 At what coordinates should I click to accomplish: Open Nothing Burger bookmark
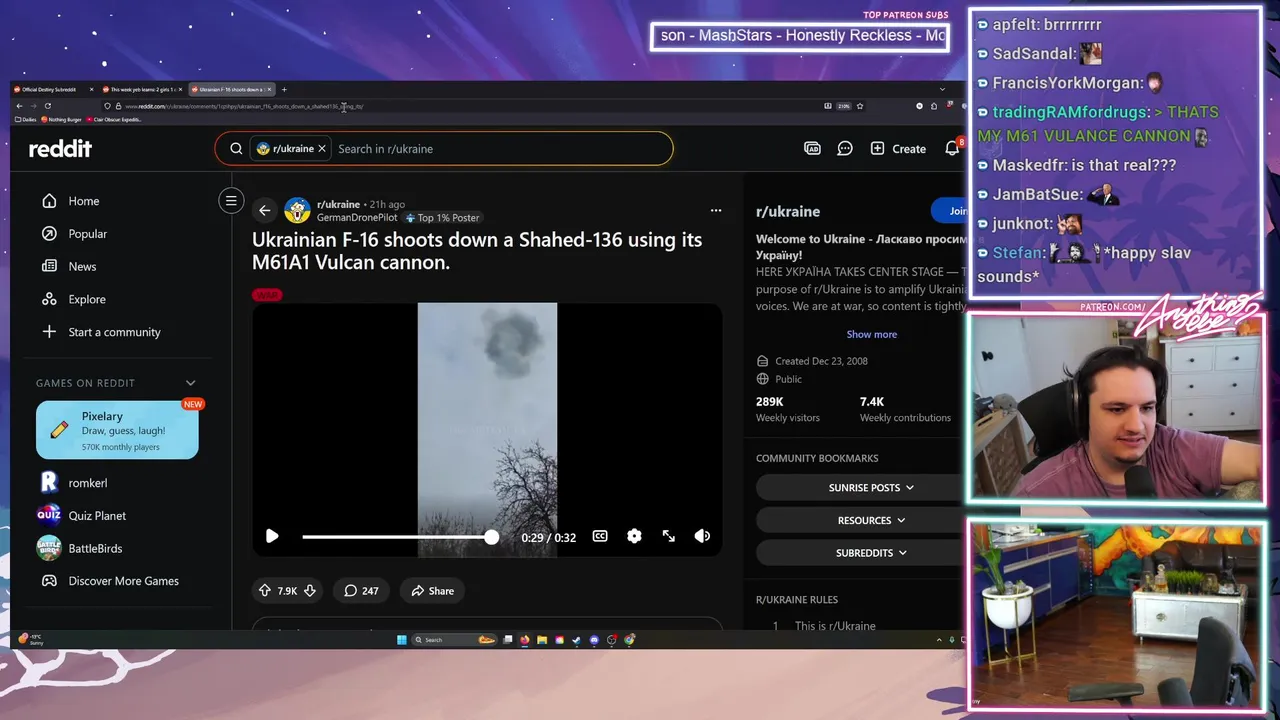pyautogui.click(x=60, y=119)
